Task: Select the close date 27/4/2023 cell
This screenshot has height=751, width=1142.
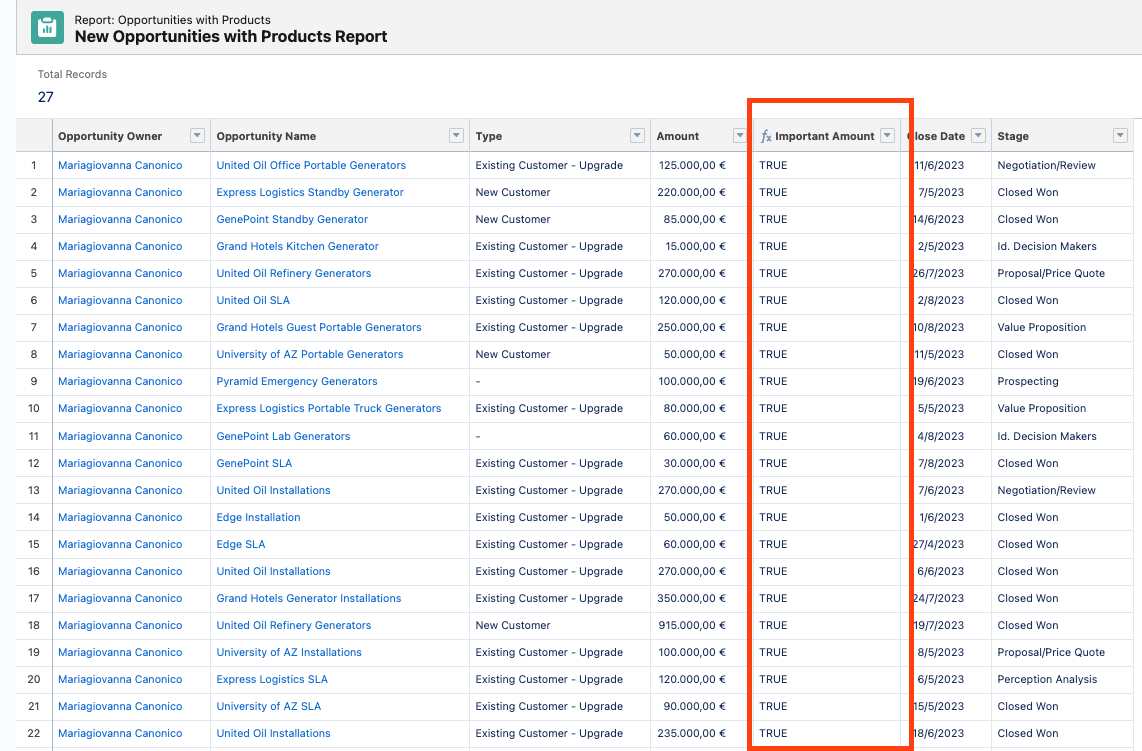Action: click(x=939, y=544)
